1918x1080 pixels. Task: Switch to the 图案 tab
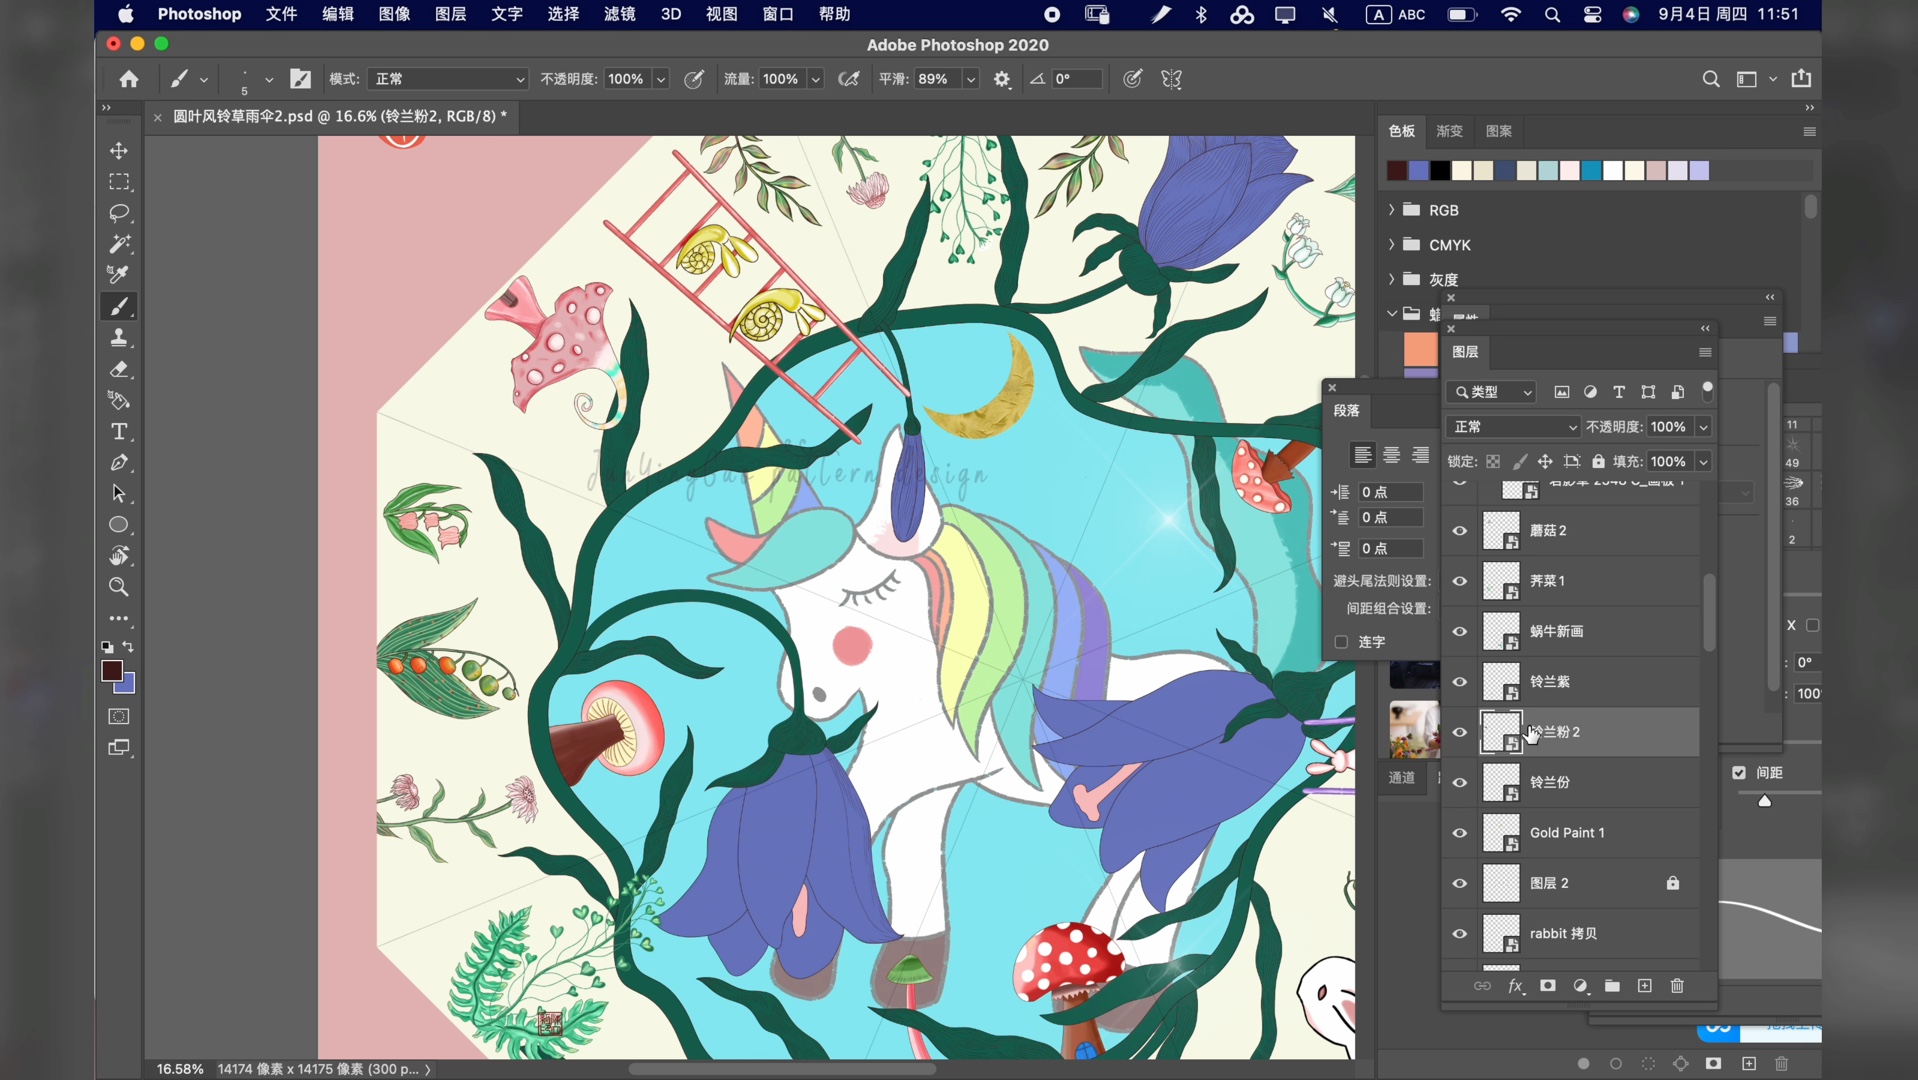tap(1498, 131)
